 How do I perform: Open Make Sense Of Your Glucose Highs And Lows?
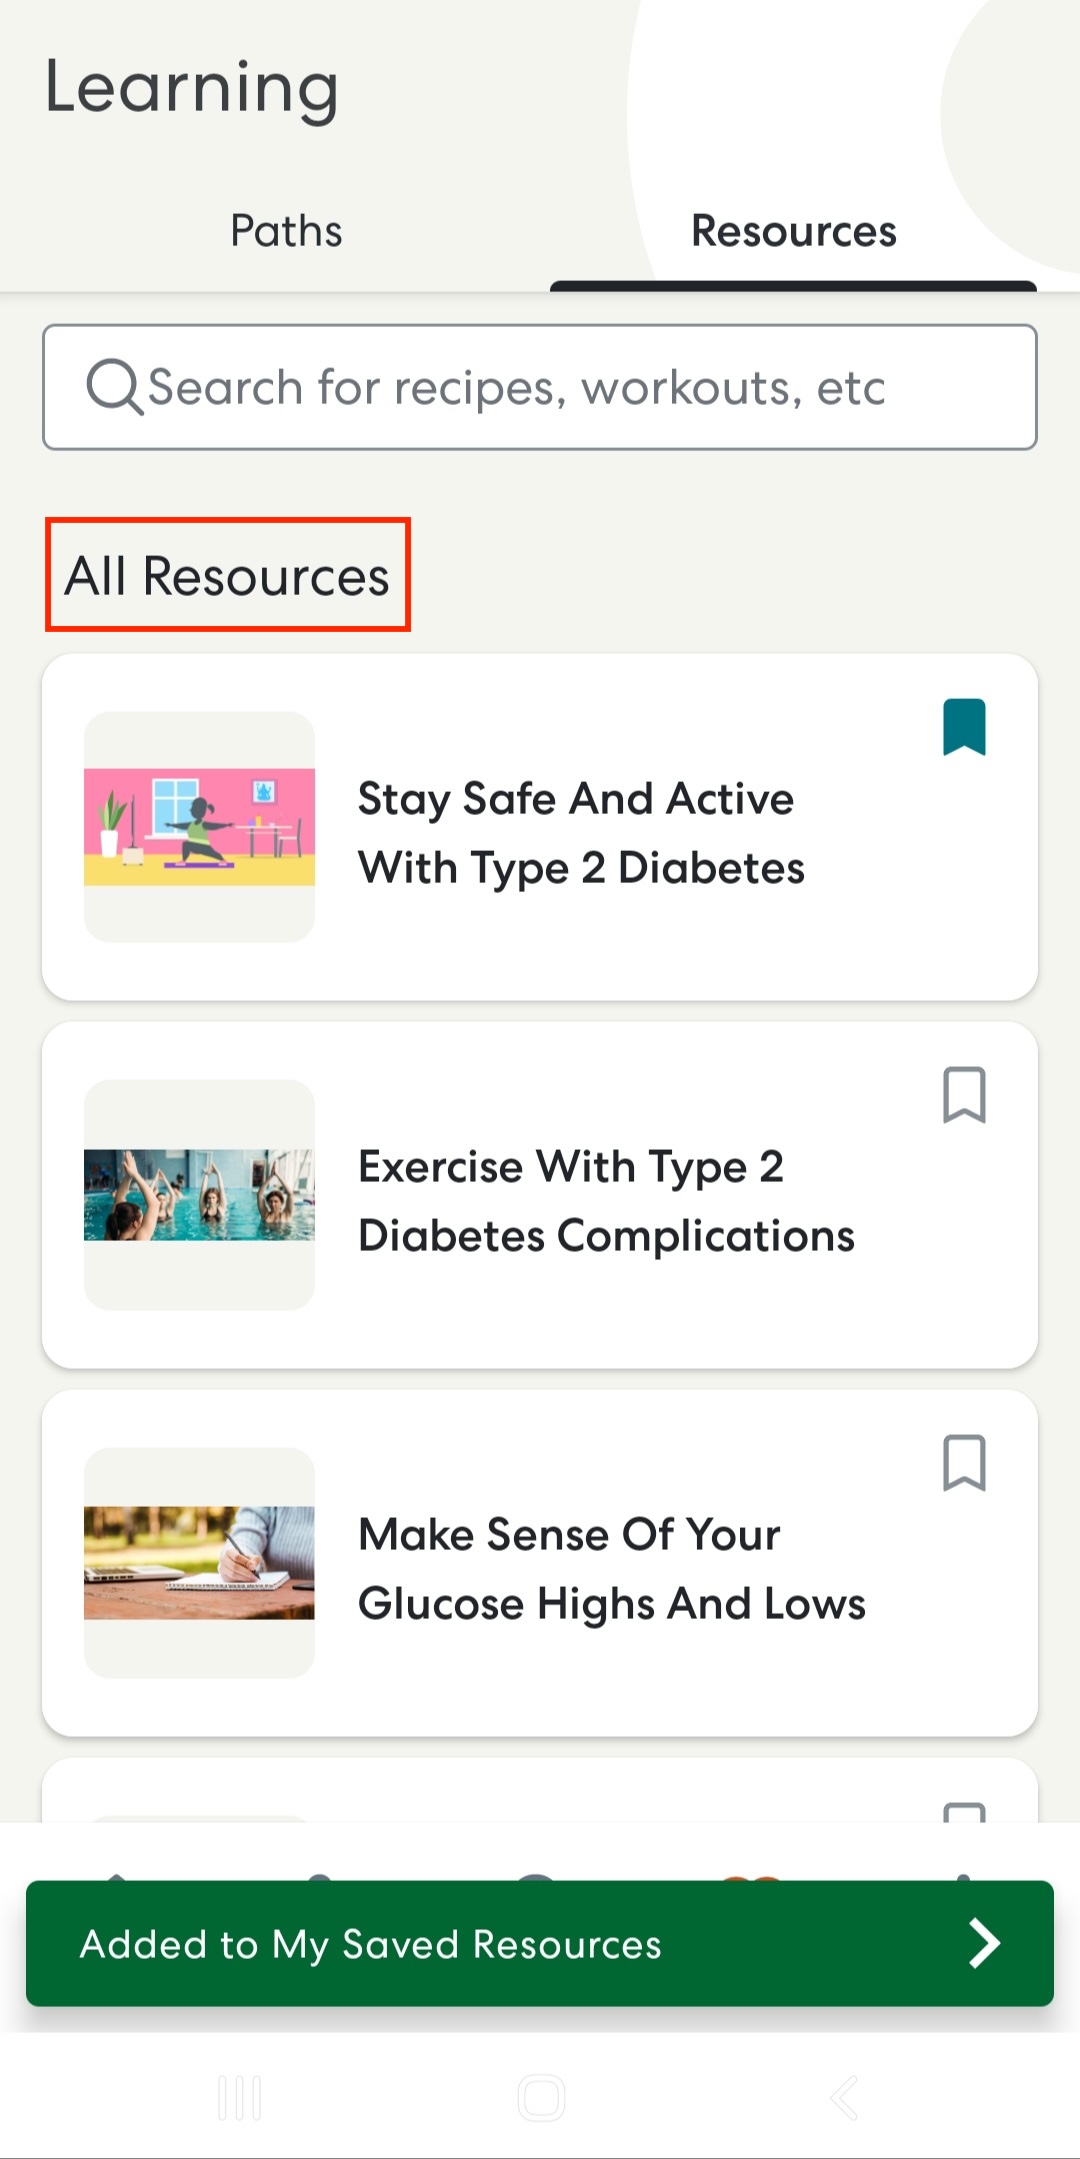click(x=612, y=1569)
